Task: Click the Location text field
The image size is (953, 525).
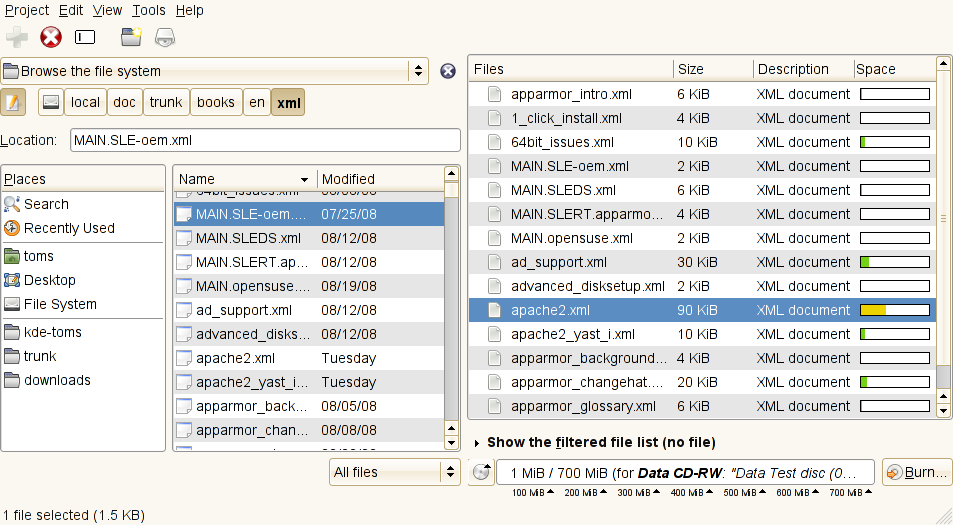Action: point(265,141)
